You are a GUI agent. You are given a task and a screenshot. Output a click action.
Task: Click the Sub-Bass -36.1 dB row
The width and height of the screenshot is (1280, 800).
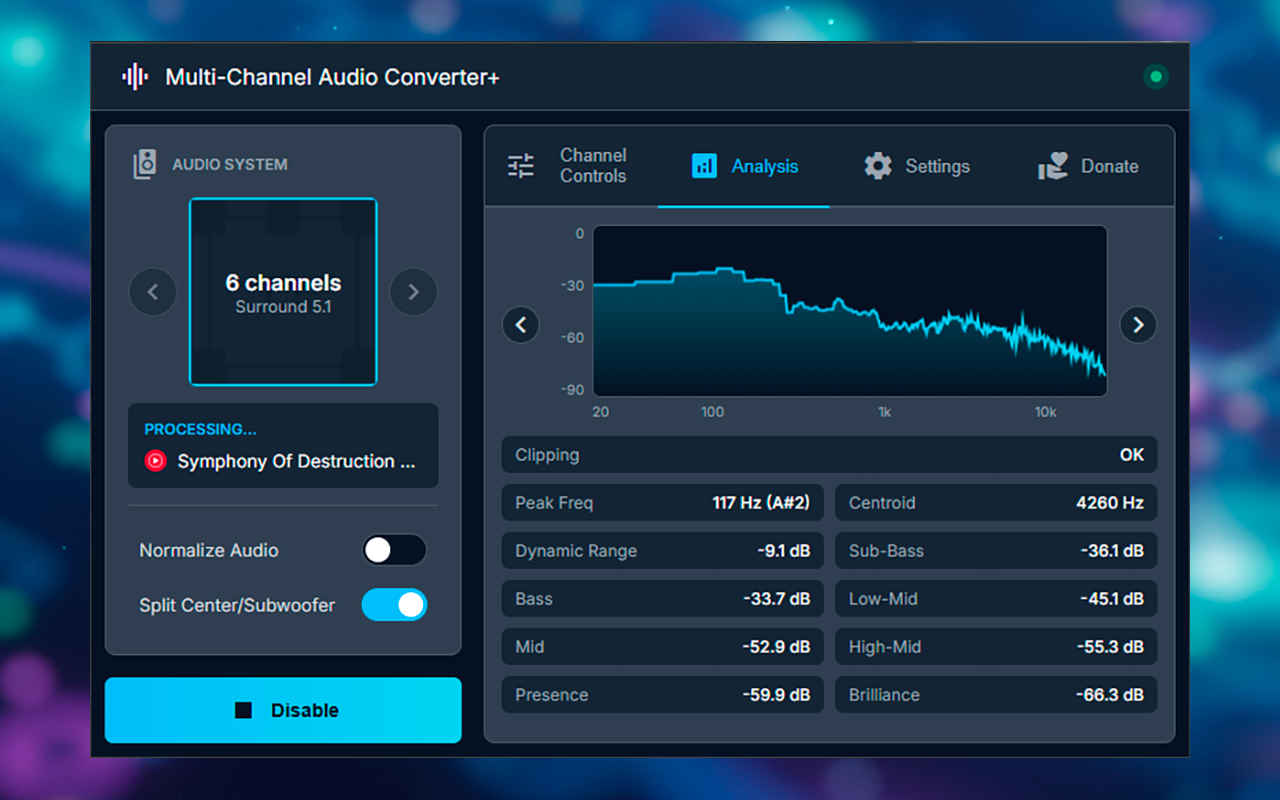click(x=996, y=551)
